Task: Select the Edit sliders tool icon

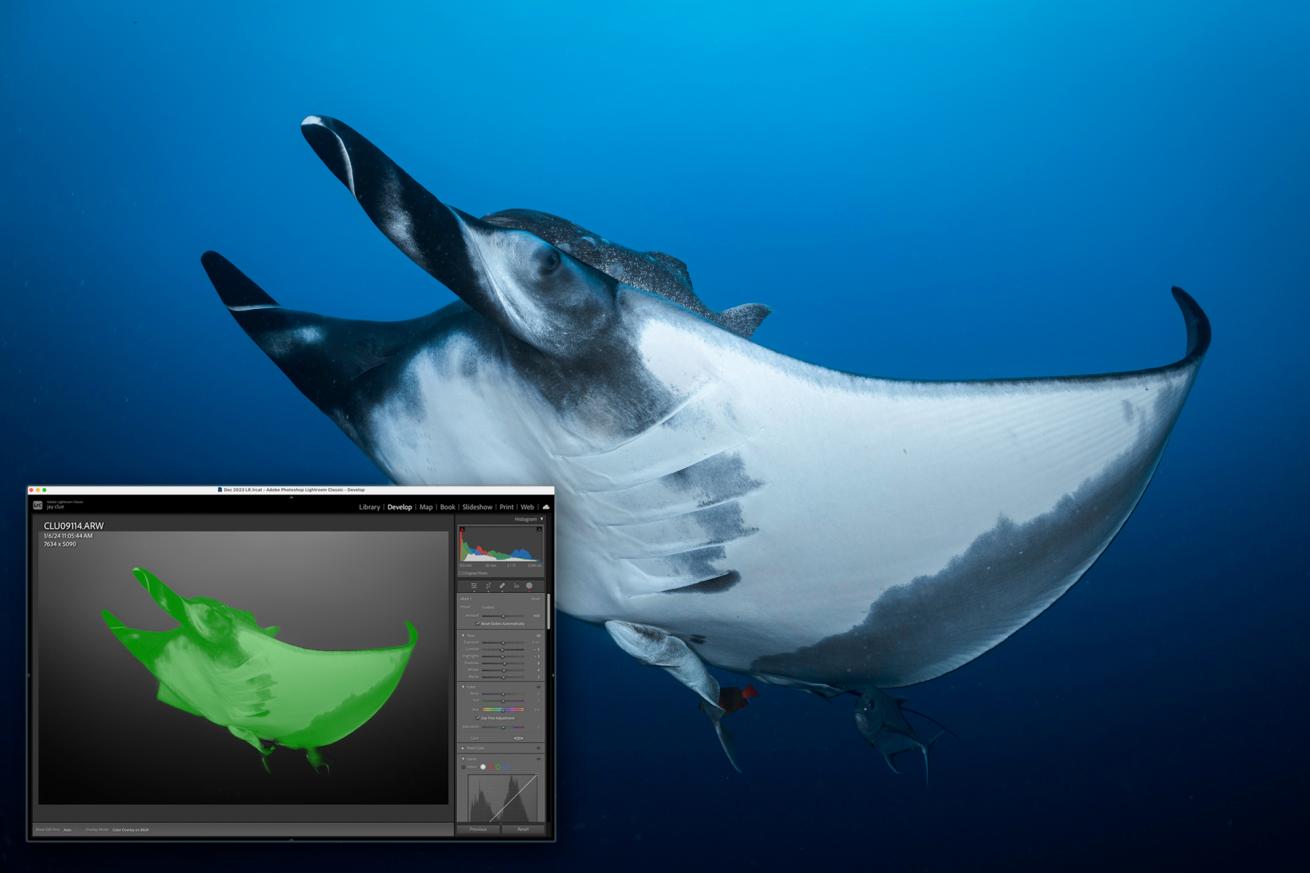Action: (473, 586)
